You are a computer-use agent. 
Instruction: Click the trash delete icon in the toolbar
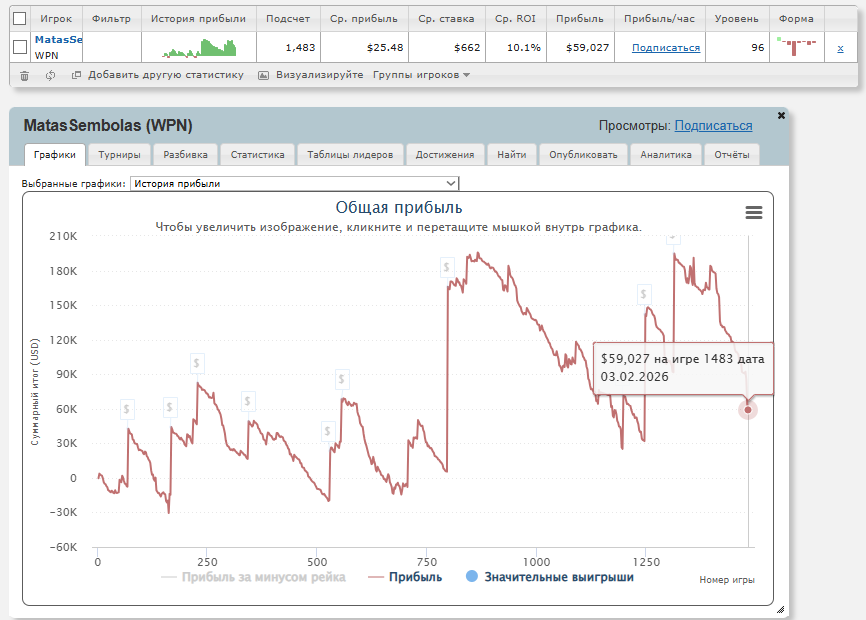[24, 75]
